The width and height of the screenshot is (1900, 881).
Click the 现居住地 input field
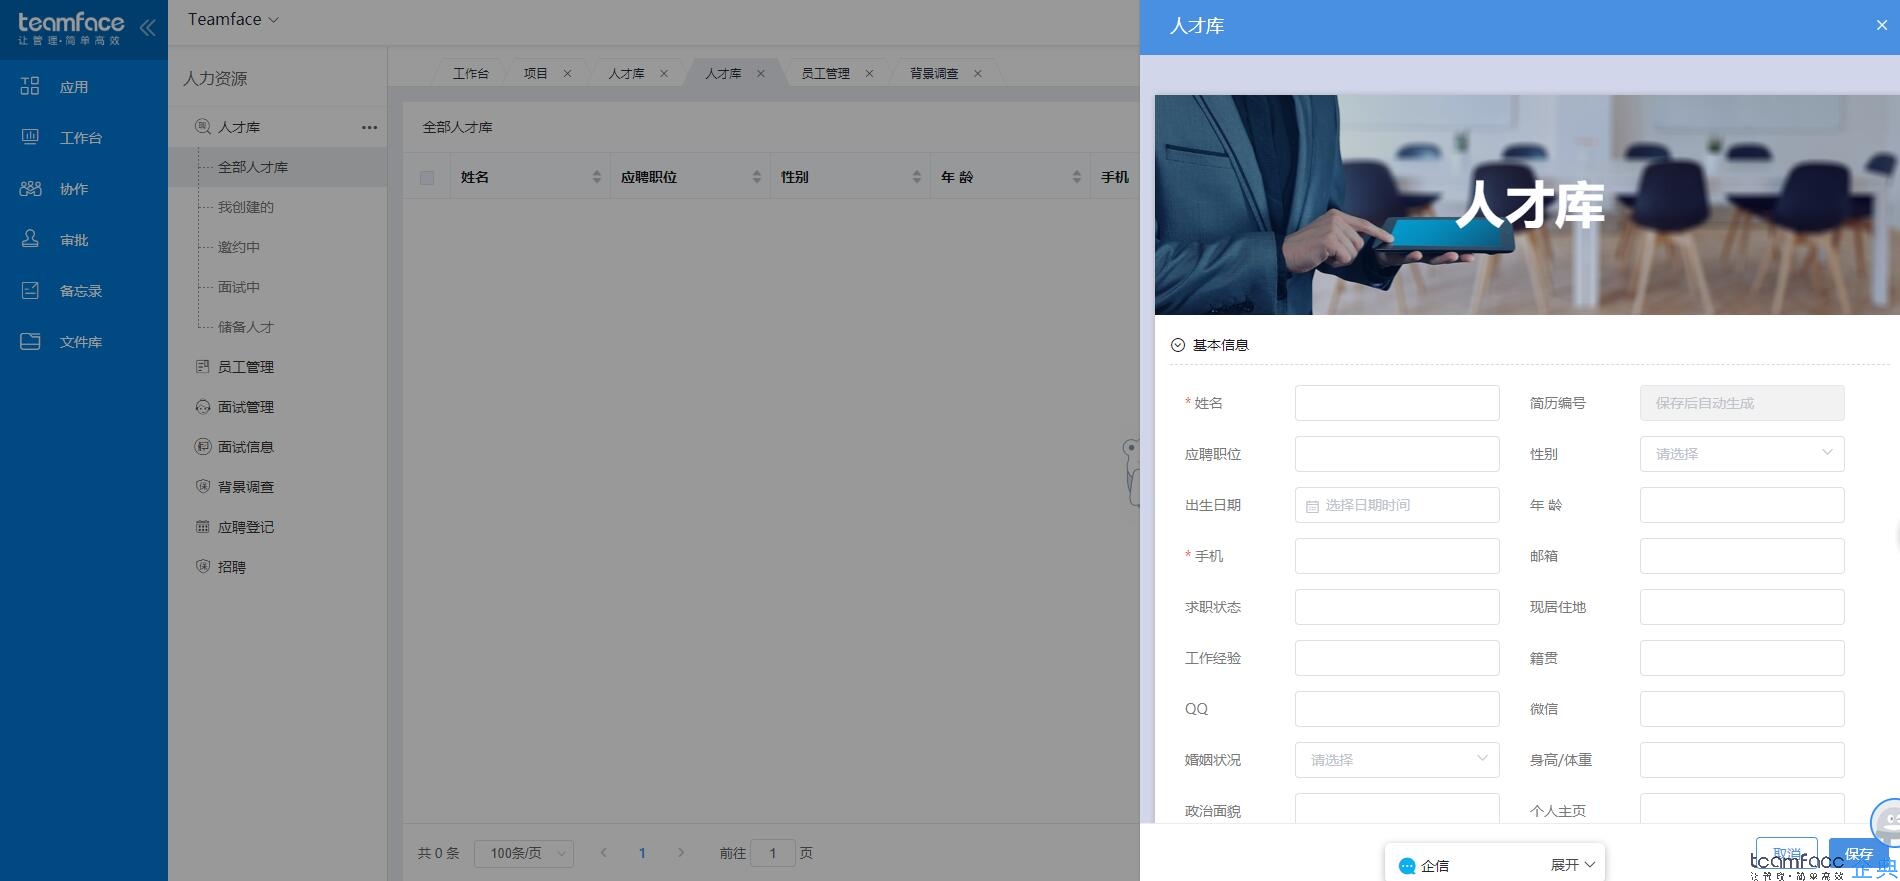click(x=1742, y=607)
